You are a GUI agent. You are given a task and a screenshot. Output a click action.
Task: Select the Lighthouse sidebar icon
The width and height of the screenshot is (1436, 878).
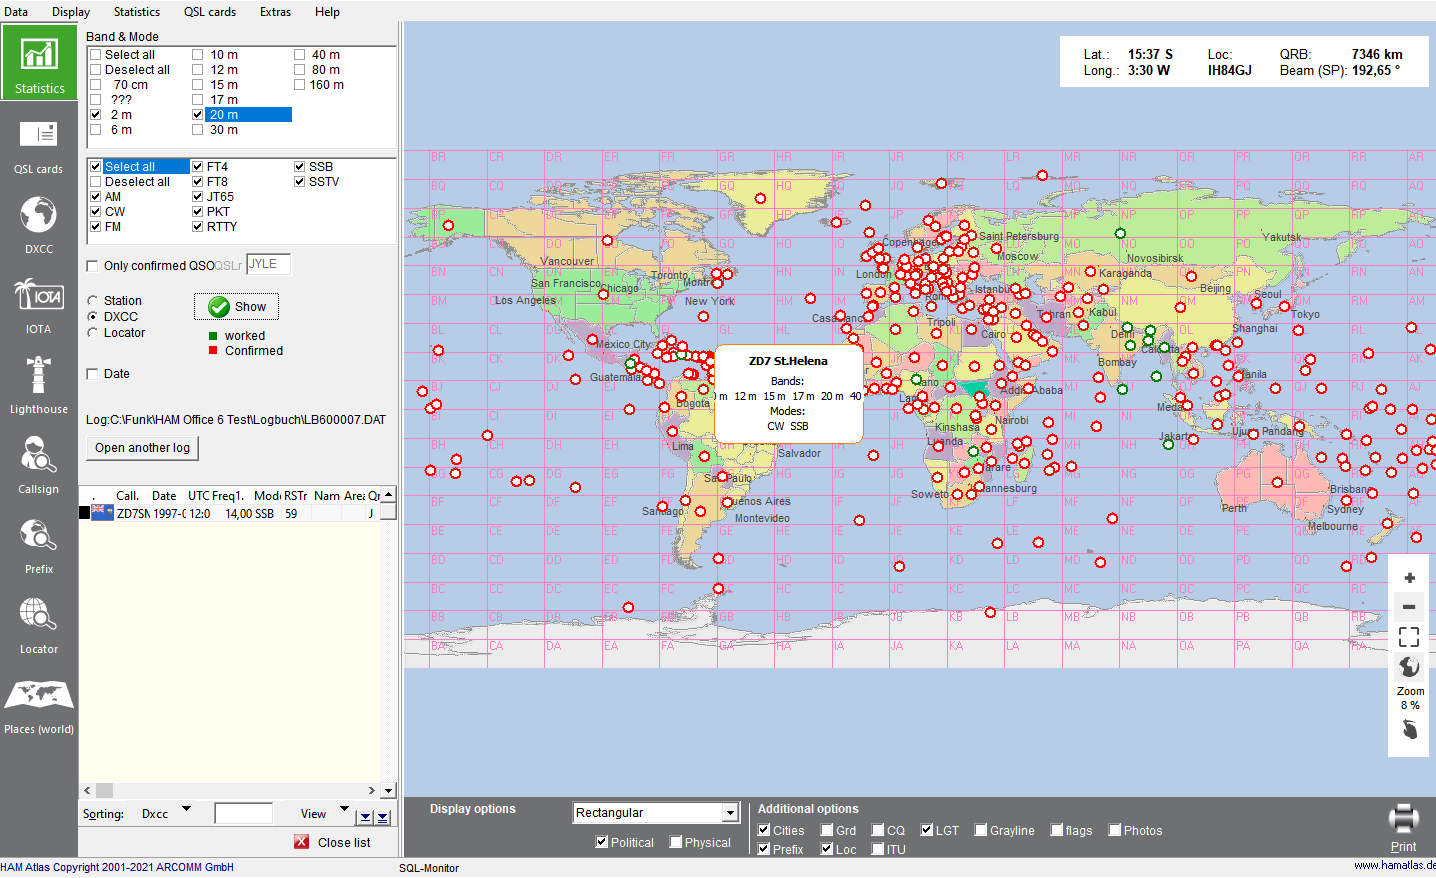pos(38,384)
